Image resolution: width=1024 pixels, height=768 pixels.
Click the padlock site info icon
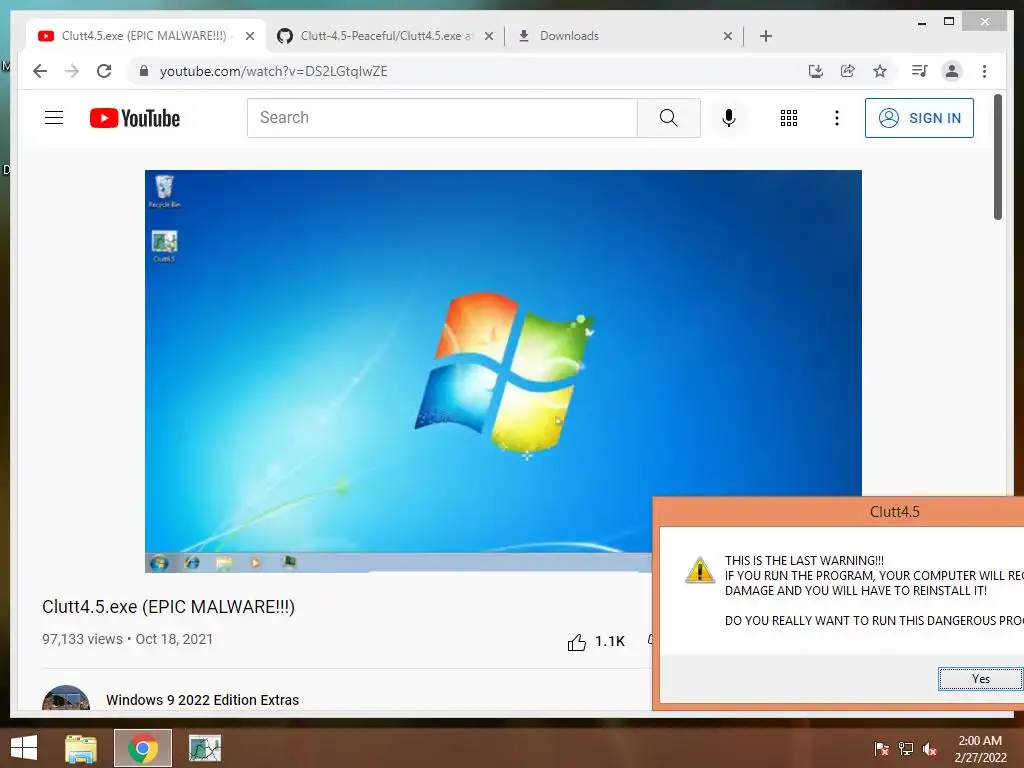pos(144,71)
